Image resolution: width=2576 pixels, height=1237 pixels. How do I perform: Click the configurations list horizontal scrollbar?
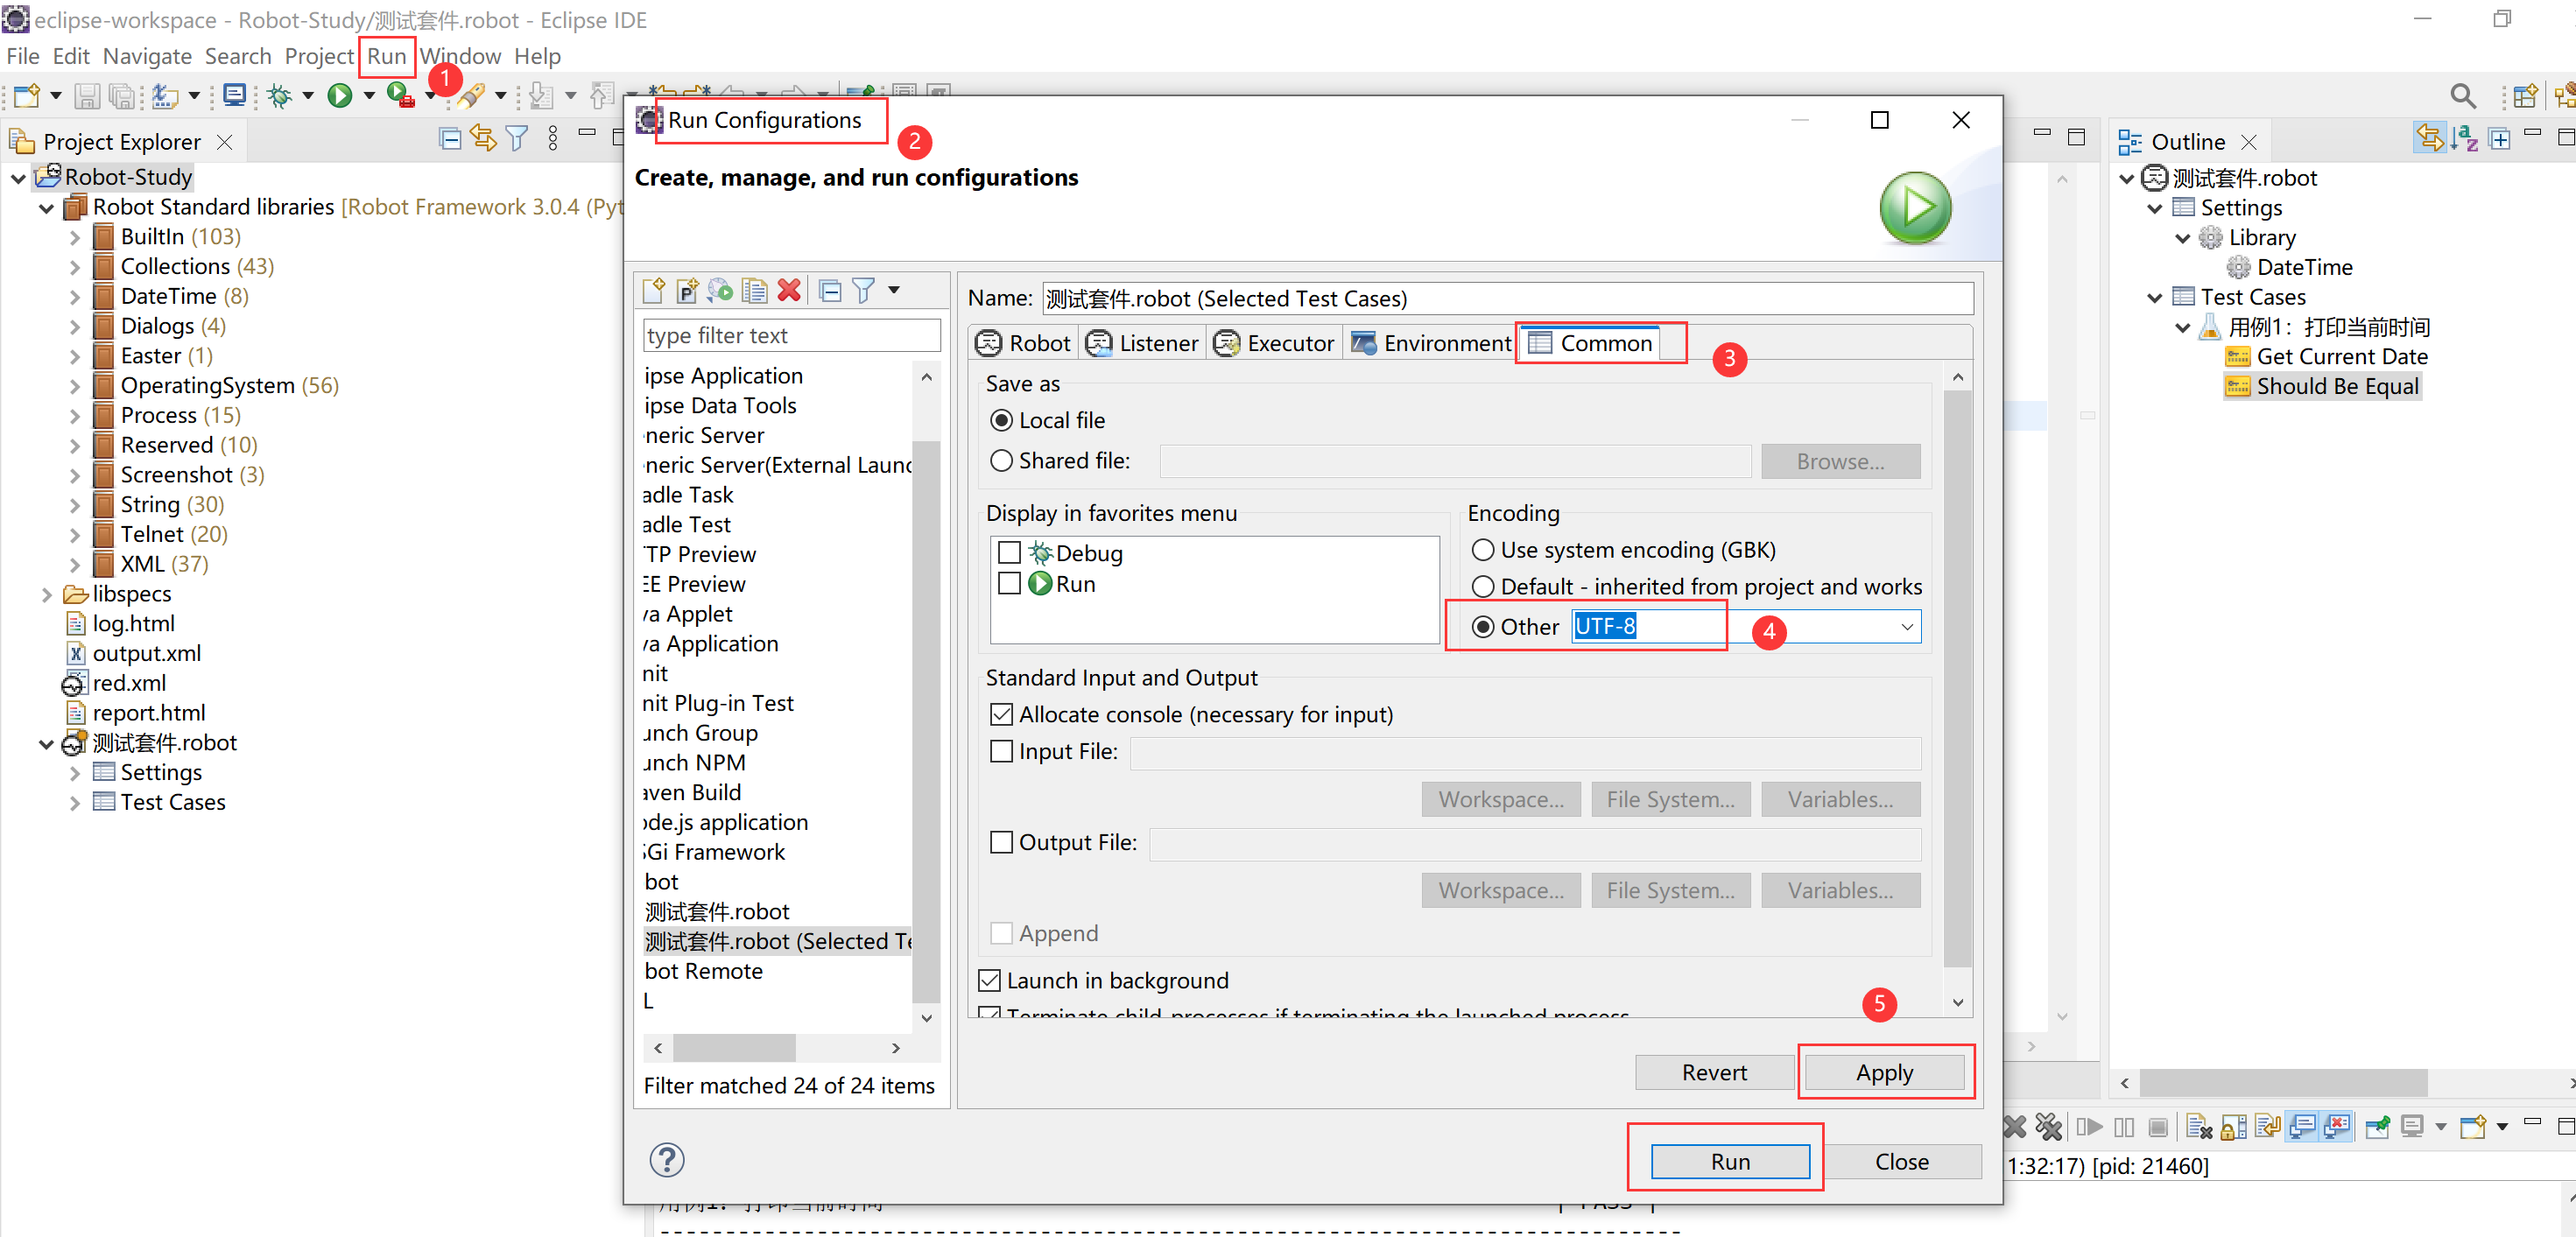point(733,1047)
